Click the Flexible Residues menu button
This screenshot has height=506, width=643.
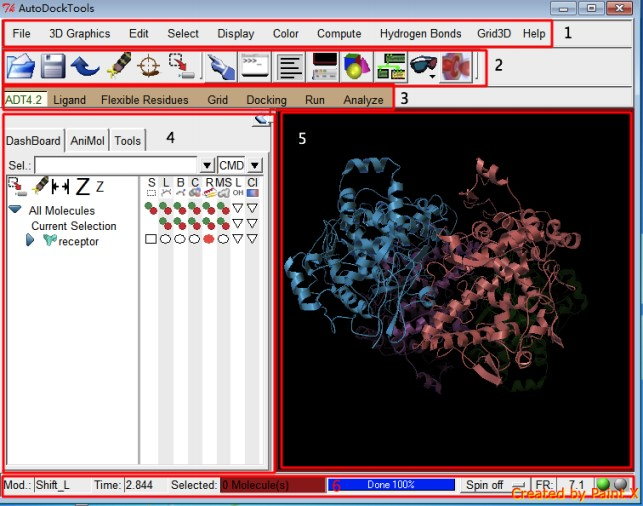(145, 100)
